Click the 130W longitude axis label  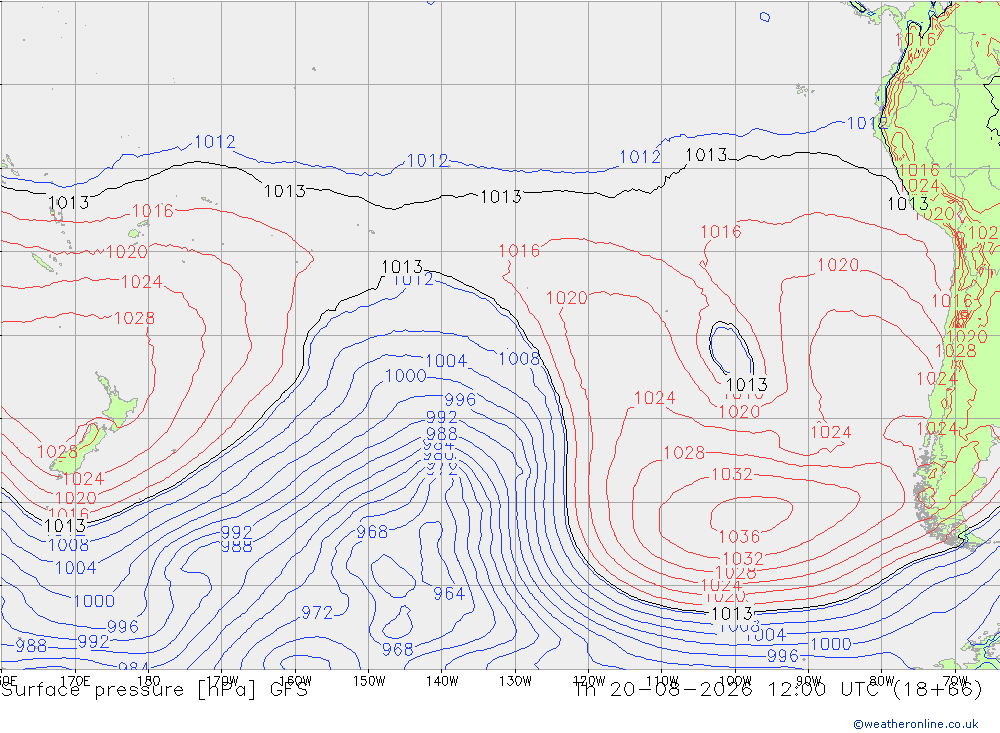(515, 681)
